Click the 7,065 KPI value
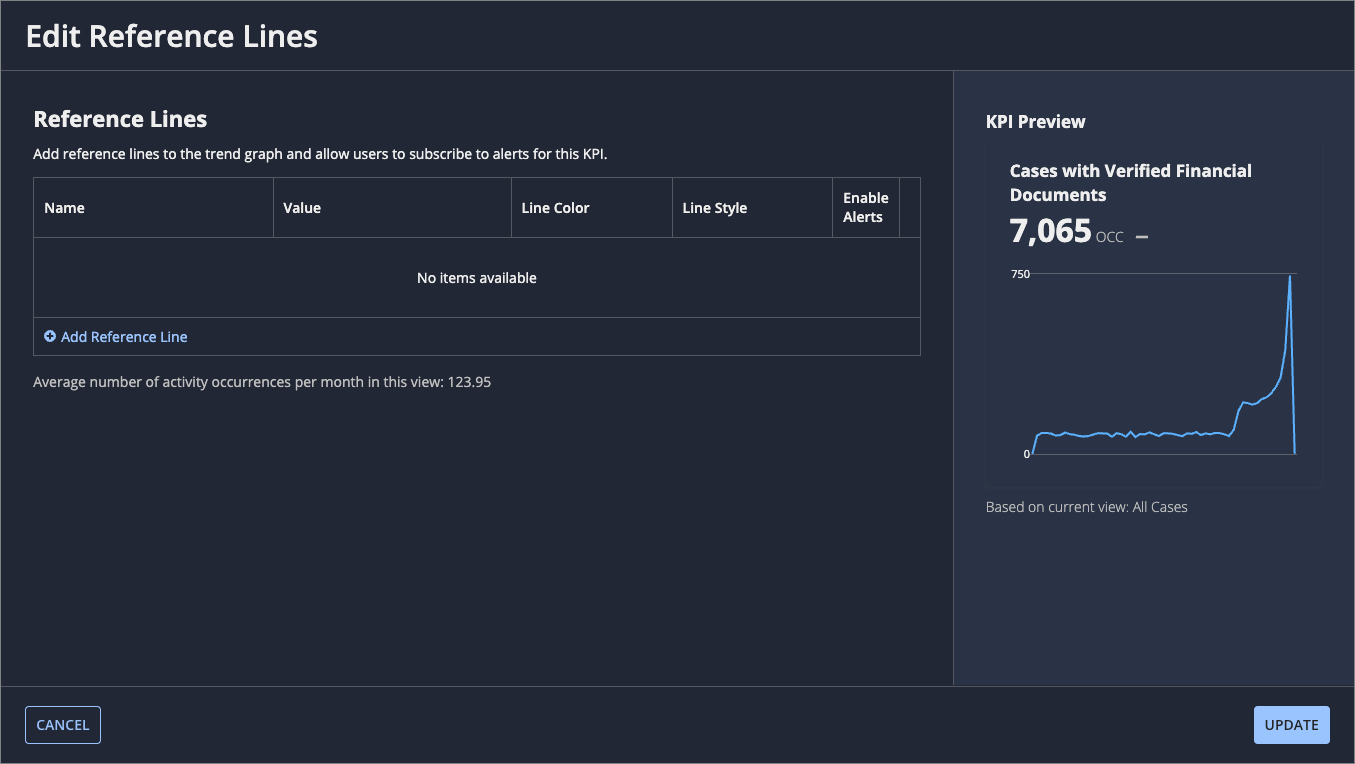 [x=1050, y=232]
